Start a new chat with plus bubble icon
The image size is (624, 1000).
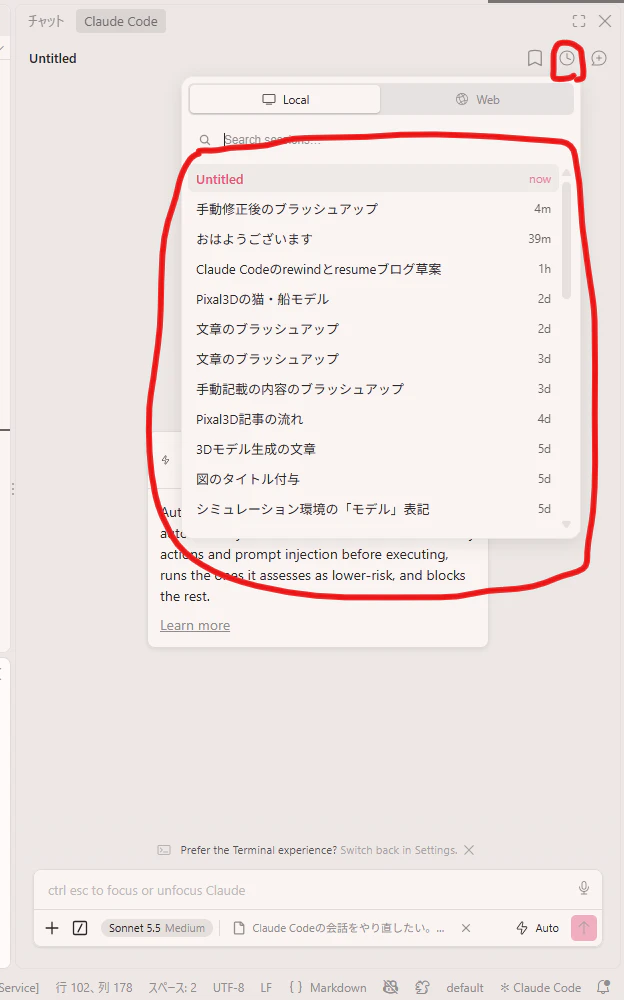click(598, 59)
